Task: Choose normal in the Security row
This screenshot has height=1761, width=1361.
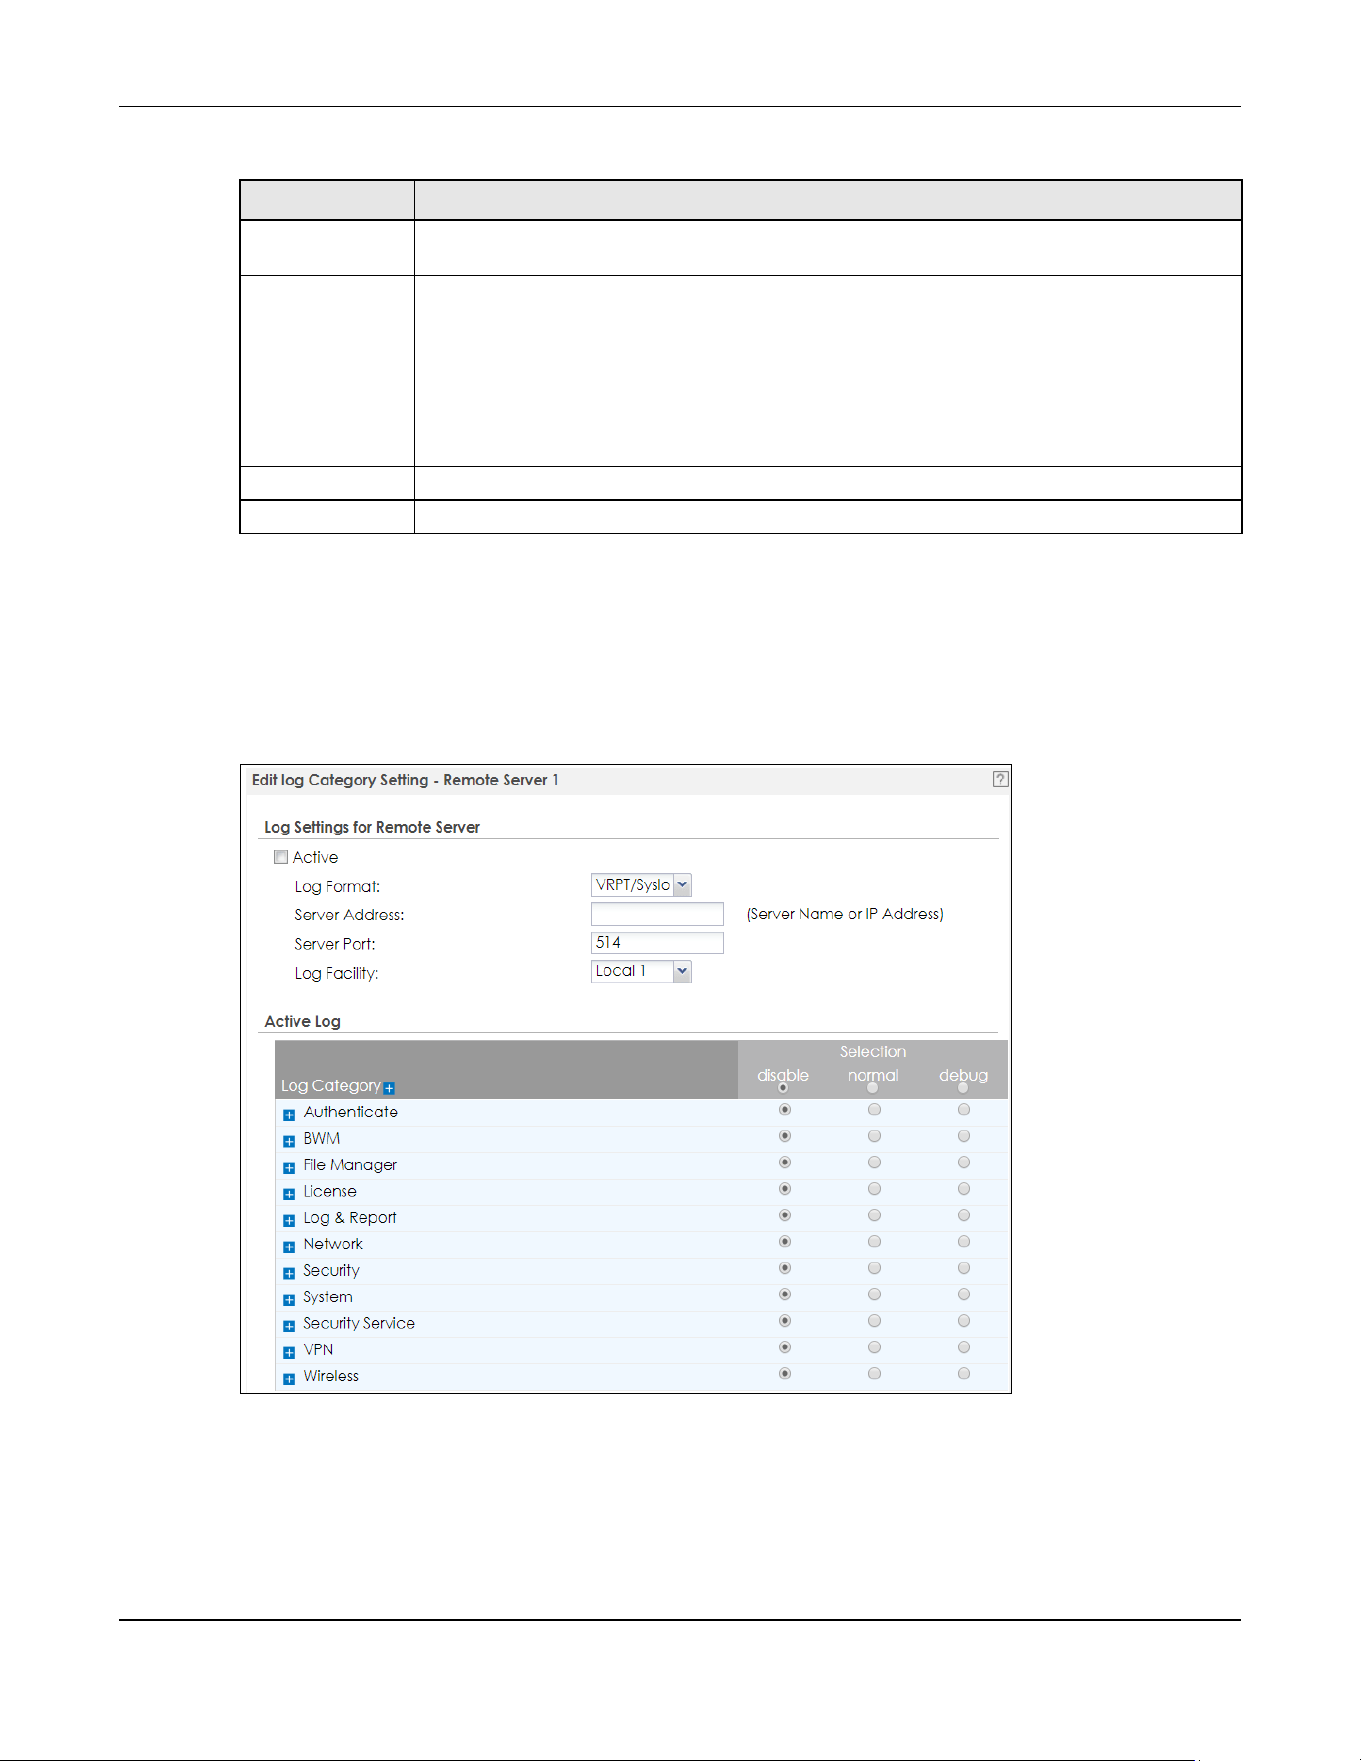Action: (x=874, y=1268)
